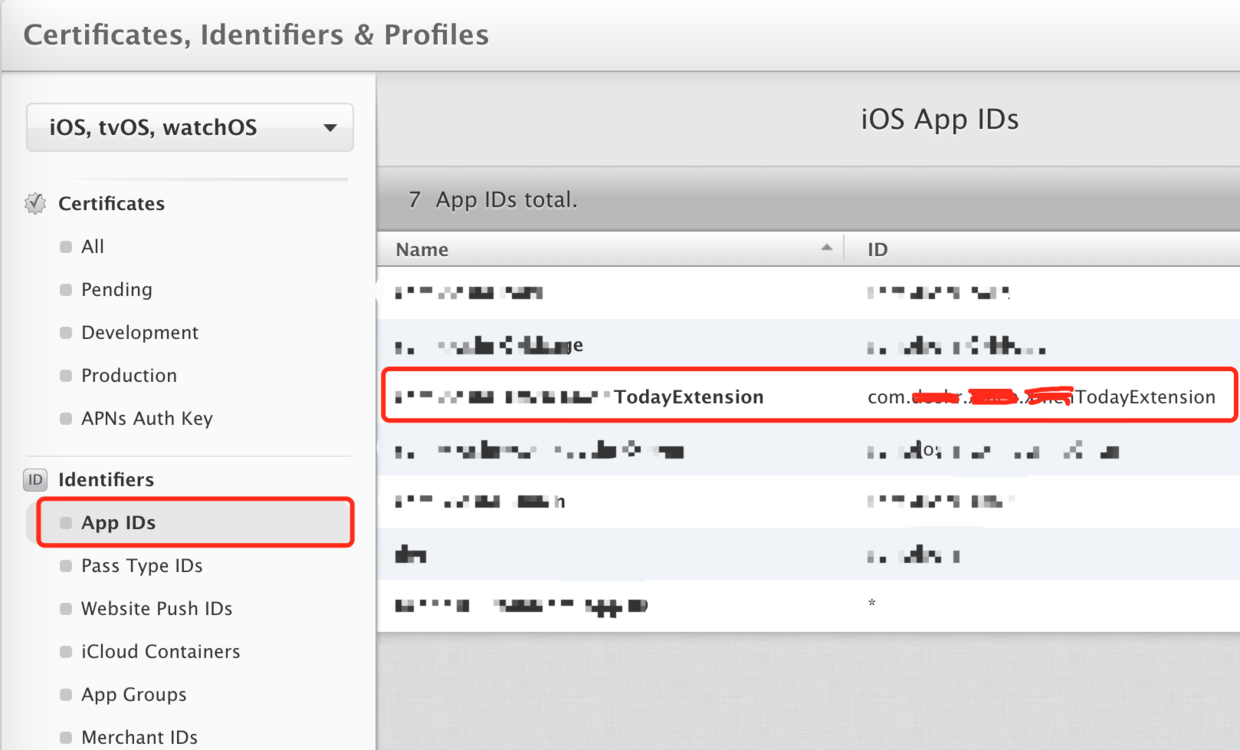Open the iOS, tvOS, watchOS platform dropdown
The width and height of the screenshot is (1240, 750).
click(x=190, y=128)
